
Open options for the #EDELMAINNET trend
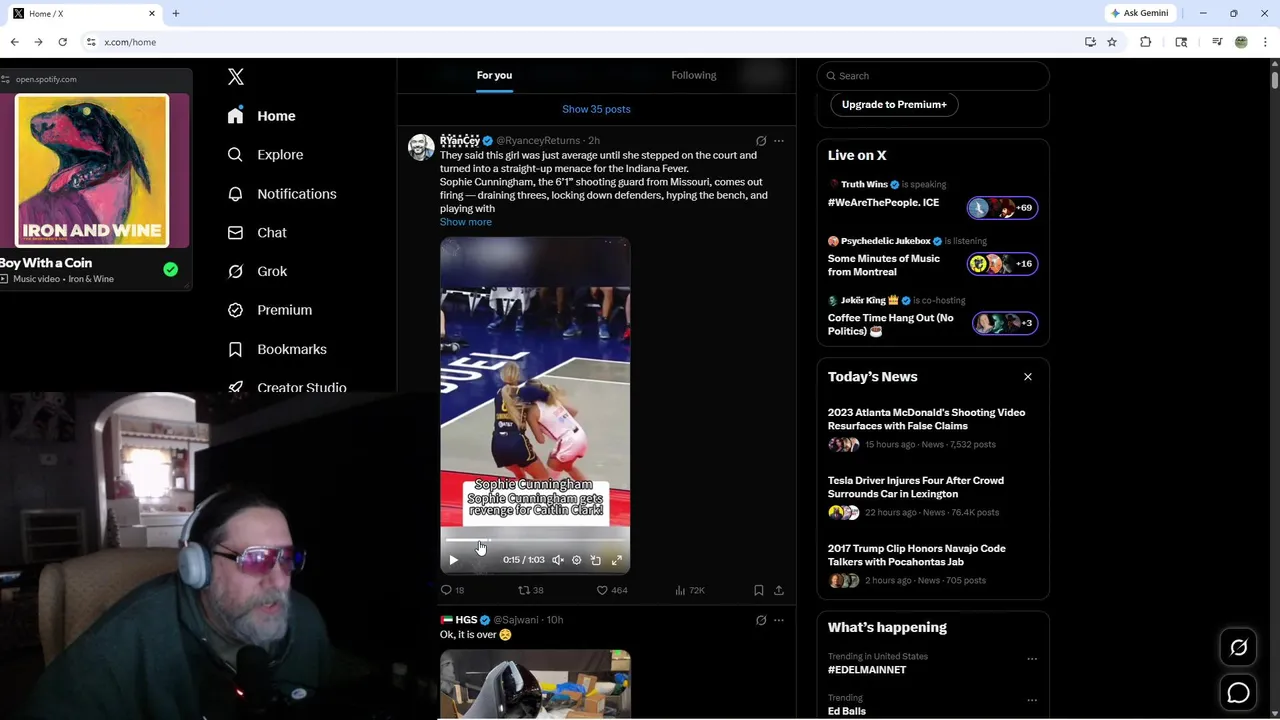click(x=1032, y=659)
